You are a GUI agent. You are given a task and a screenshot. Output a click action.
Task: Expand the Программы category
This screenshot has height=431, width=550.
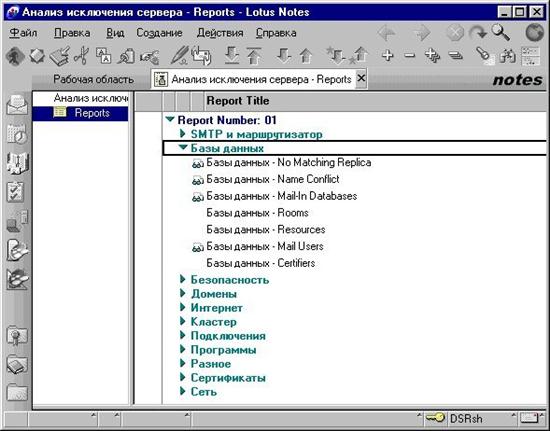tap(182, 349)
